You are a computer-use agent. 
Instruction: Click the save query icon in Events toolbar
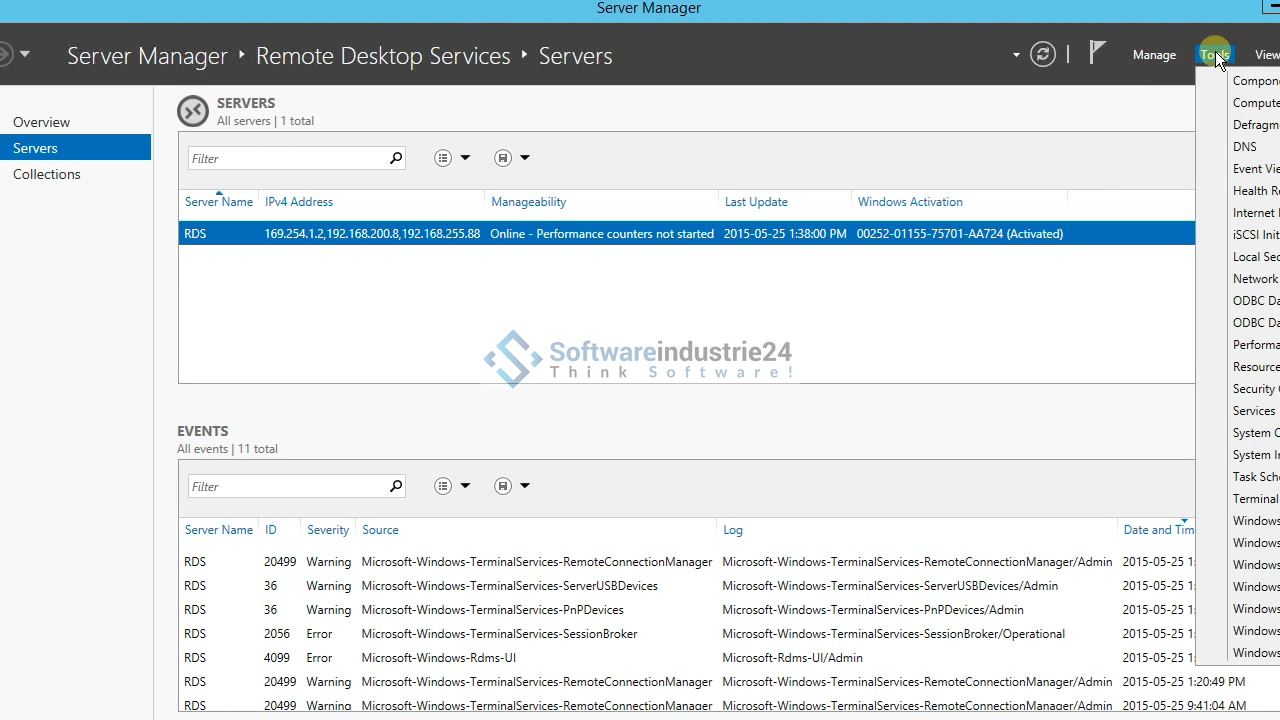[503, 486]
